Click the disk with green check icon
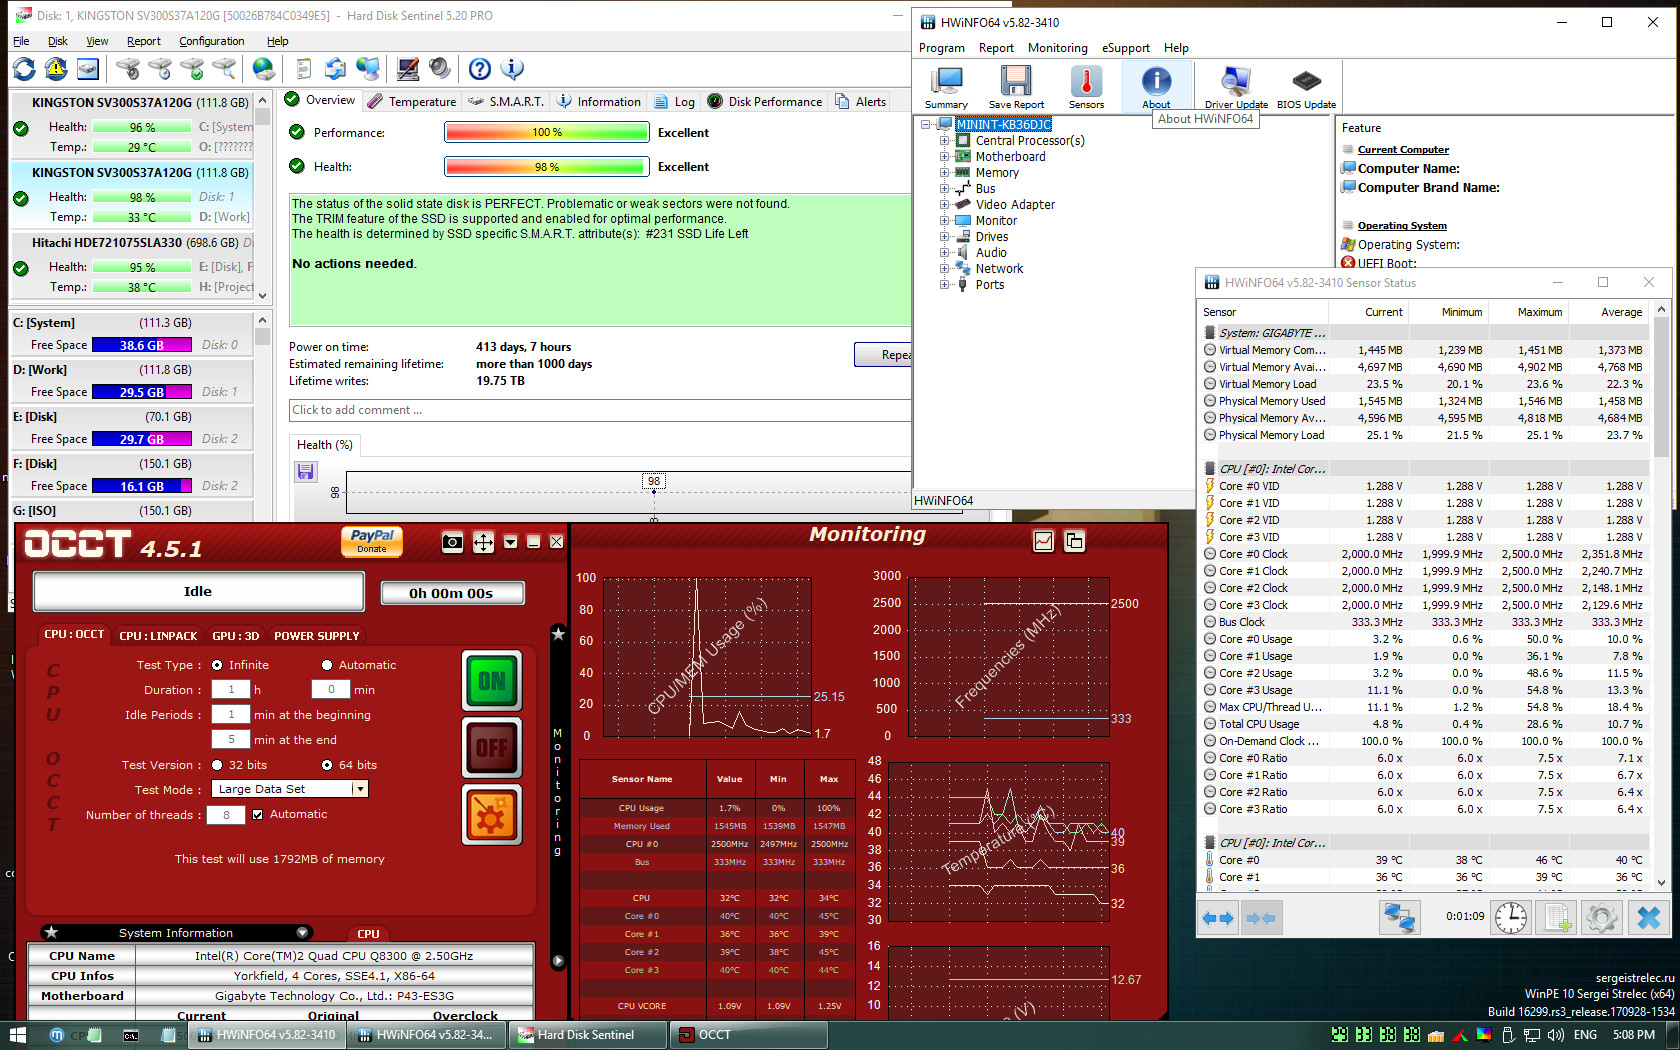1680x1050 pixels. pos(192,69)
